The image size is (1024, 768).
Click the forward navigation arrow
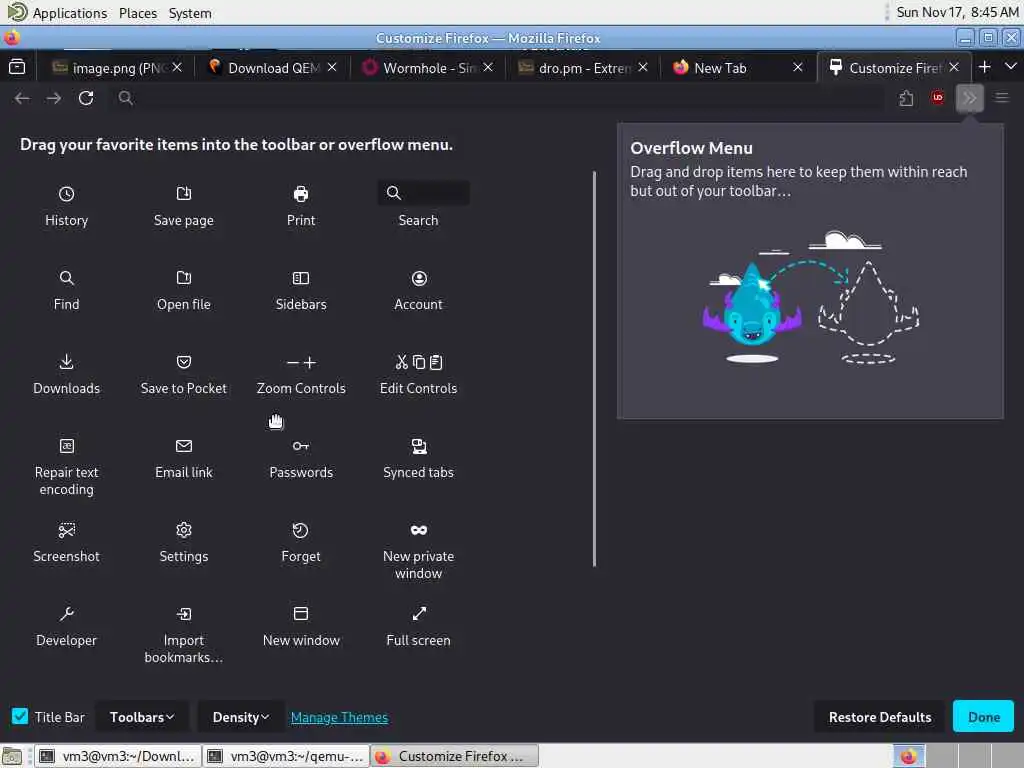pyautogui.click(x=54, y=98)
